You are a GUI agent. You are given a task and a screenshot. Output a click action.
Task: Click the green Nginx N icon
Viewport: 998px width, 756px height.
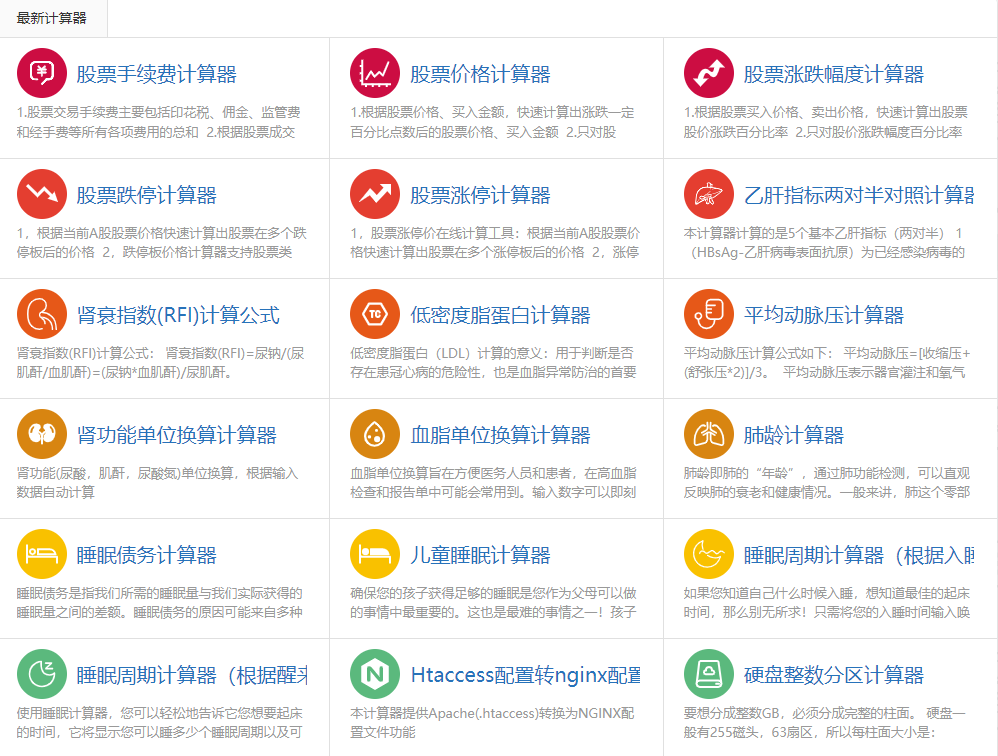pos(375,674)
